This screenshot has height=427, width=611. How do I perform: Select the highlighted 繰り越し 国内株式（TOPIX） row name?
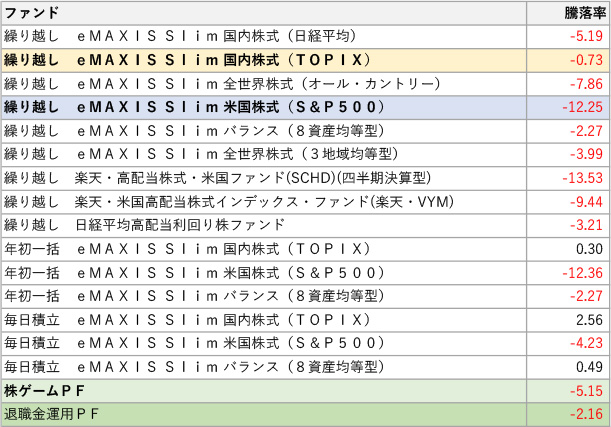point(188,60)
